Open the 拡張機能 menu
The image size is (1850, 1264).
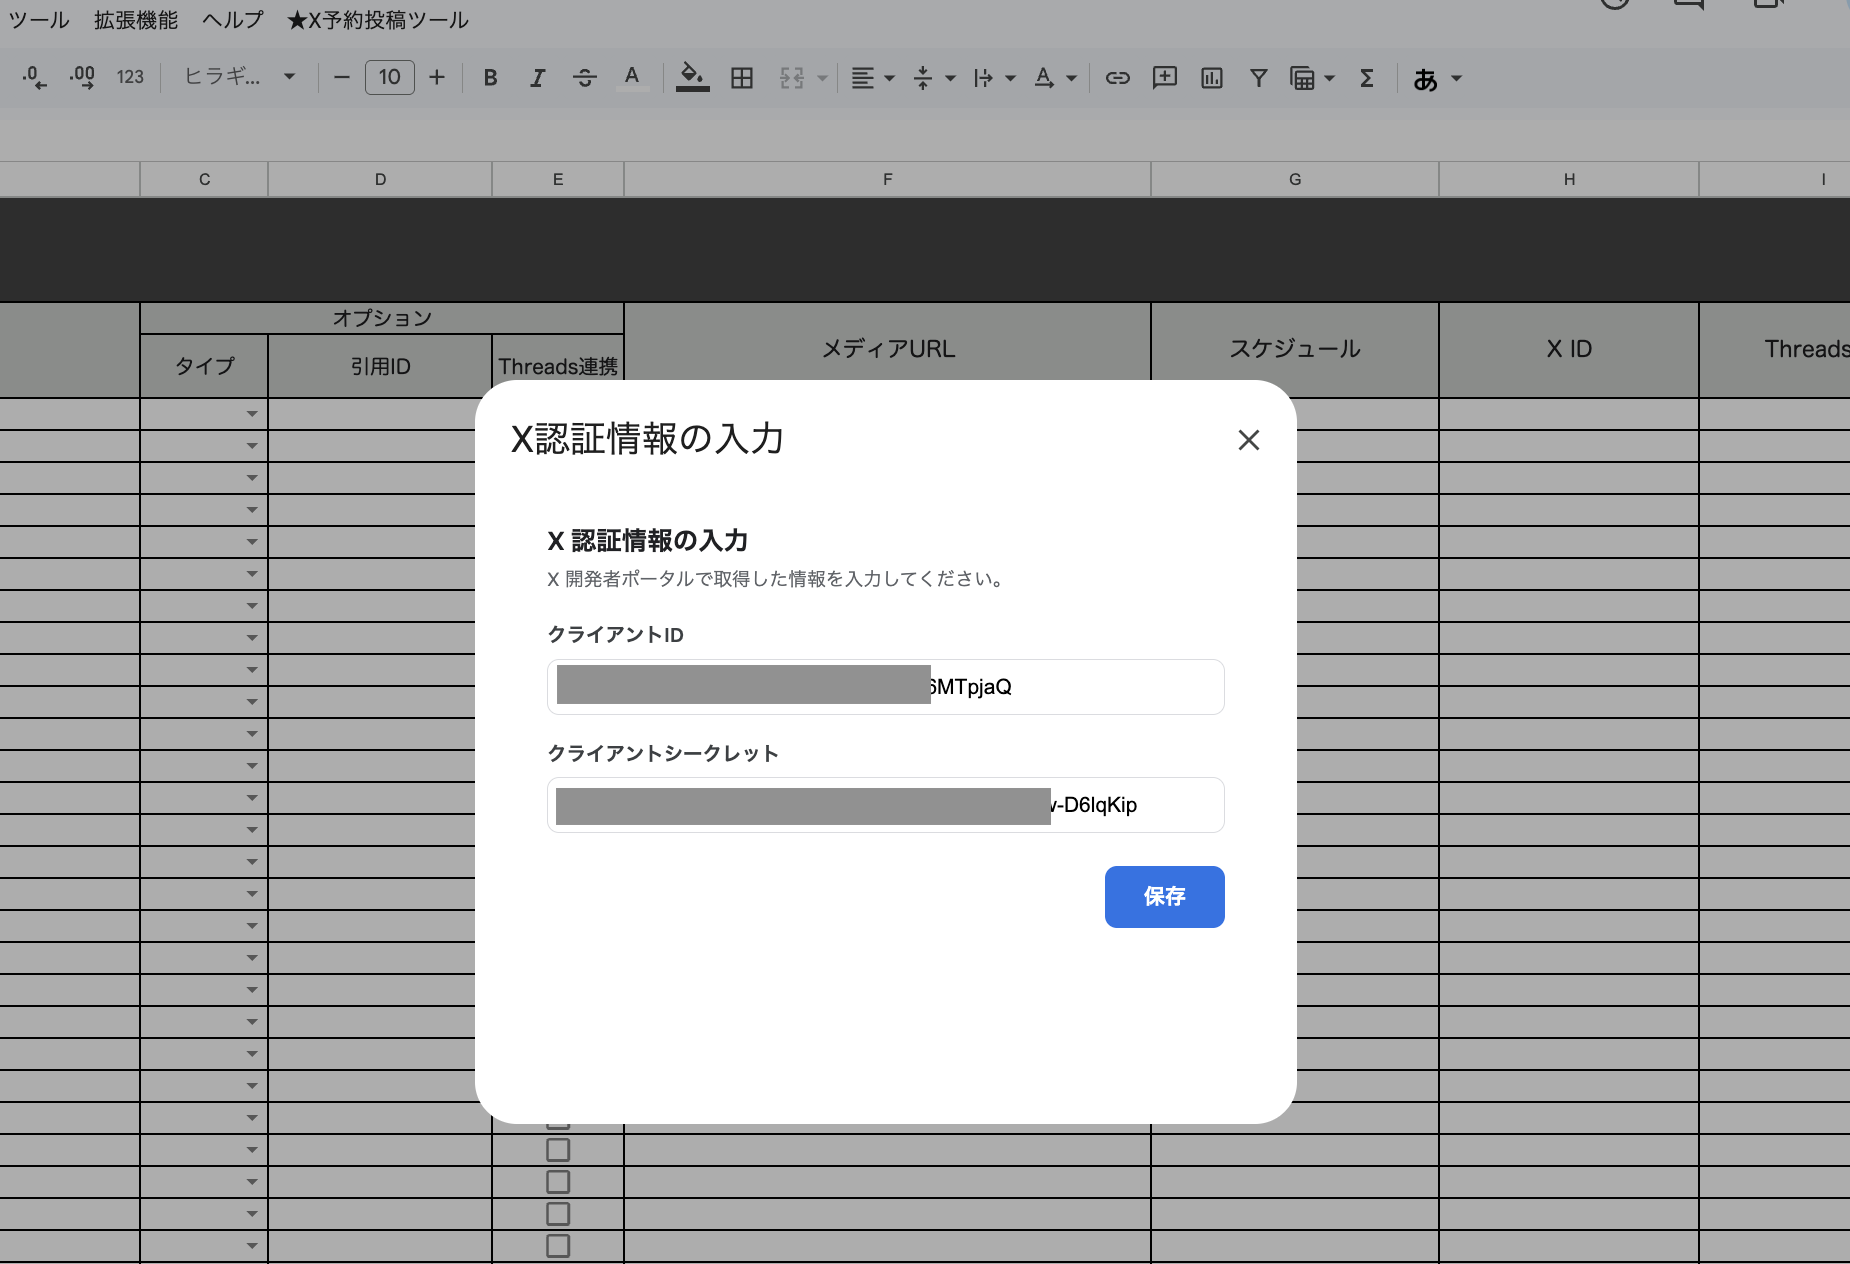click(136, 20)
